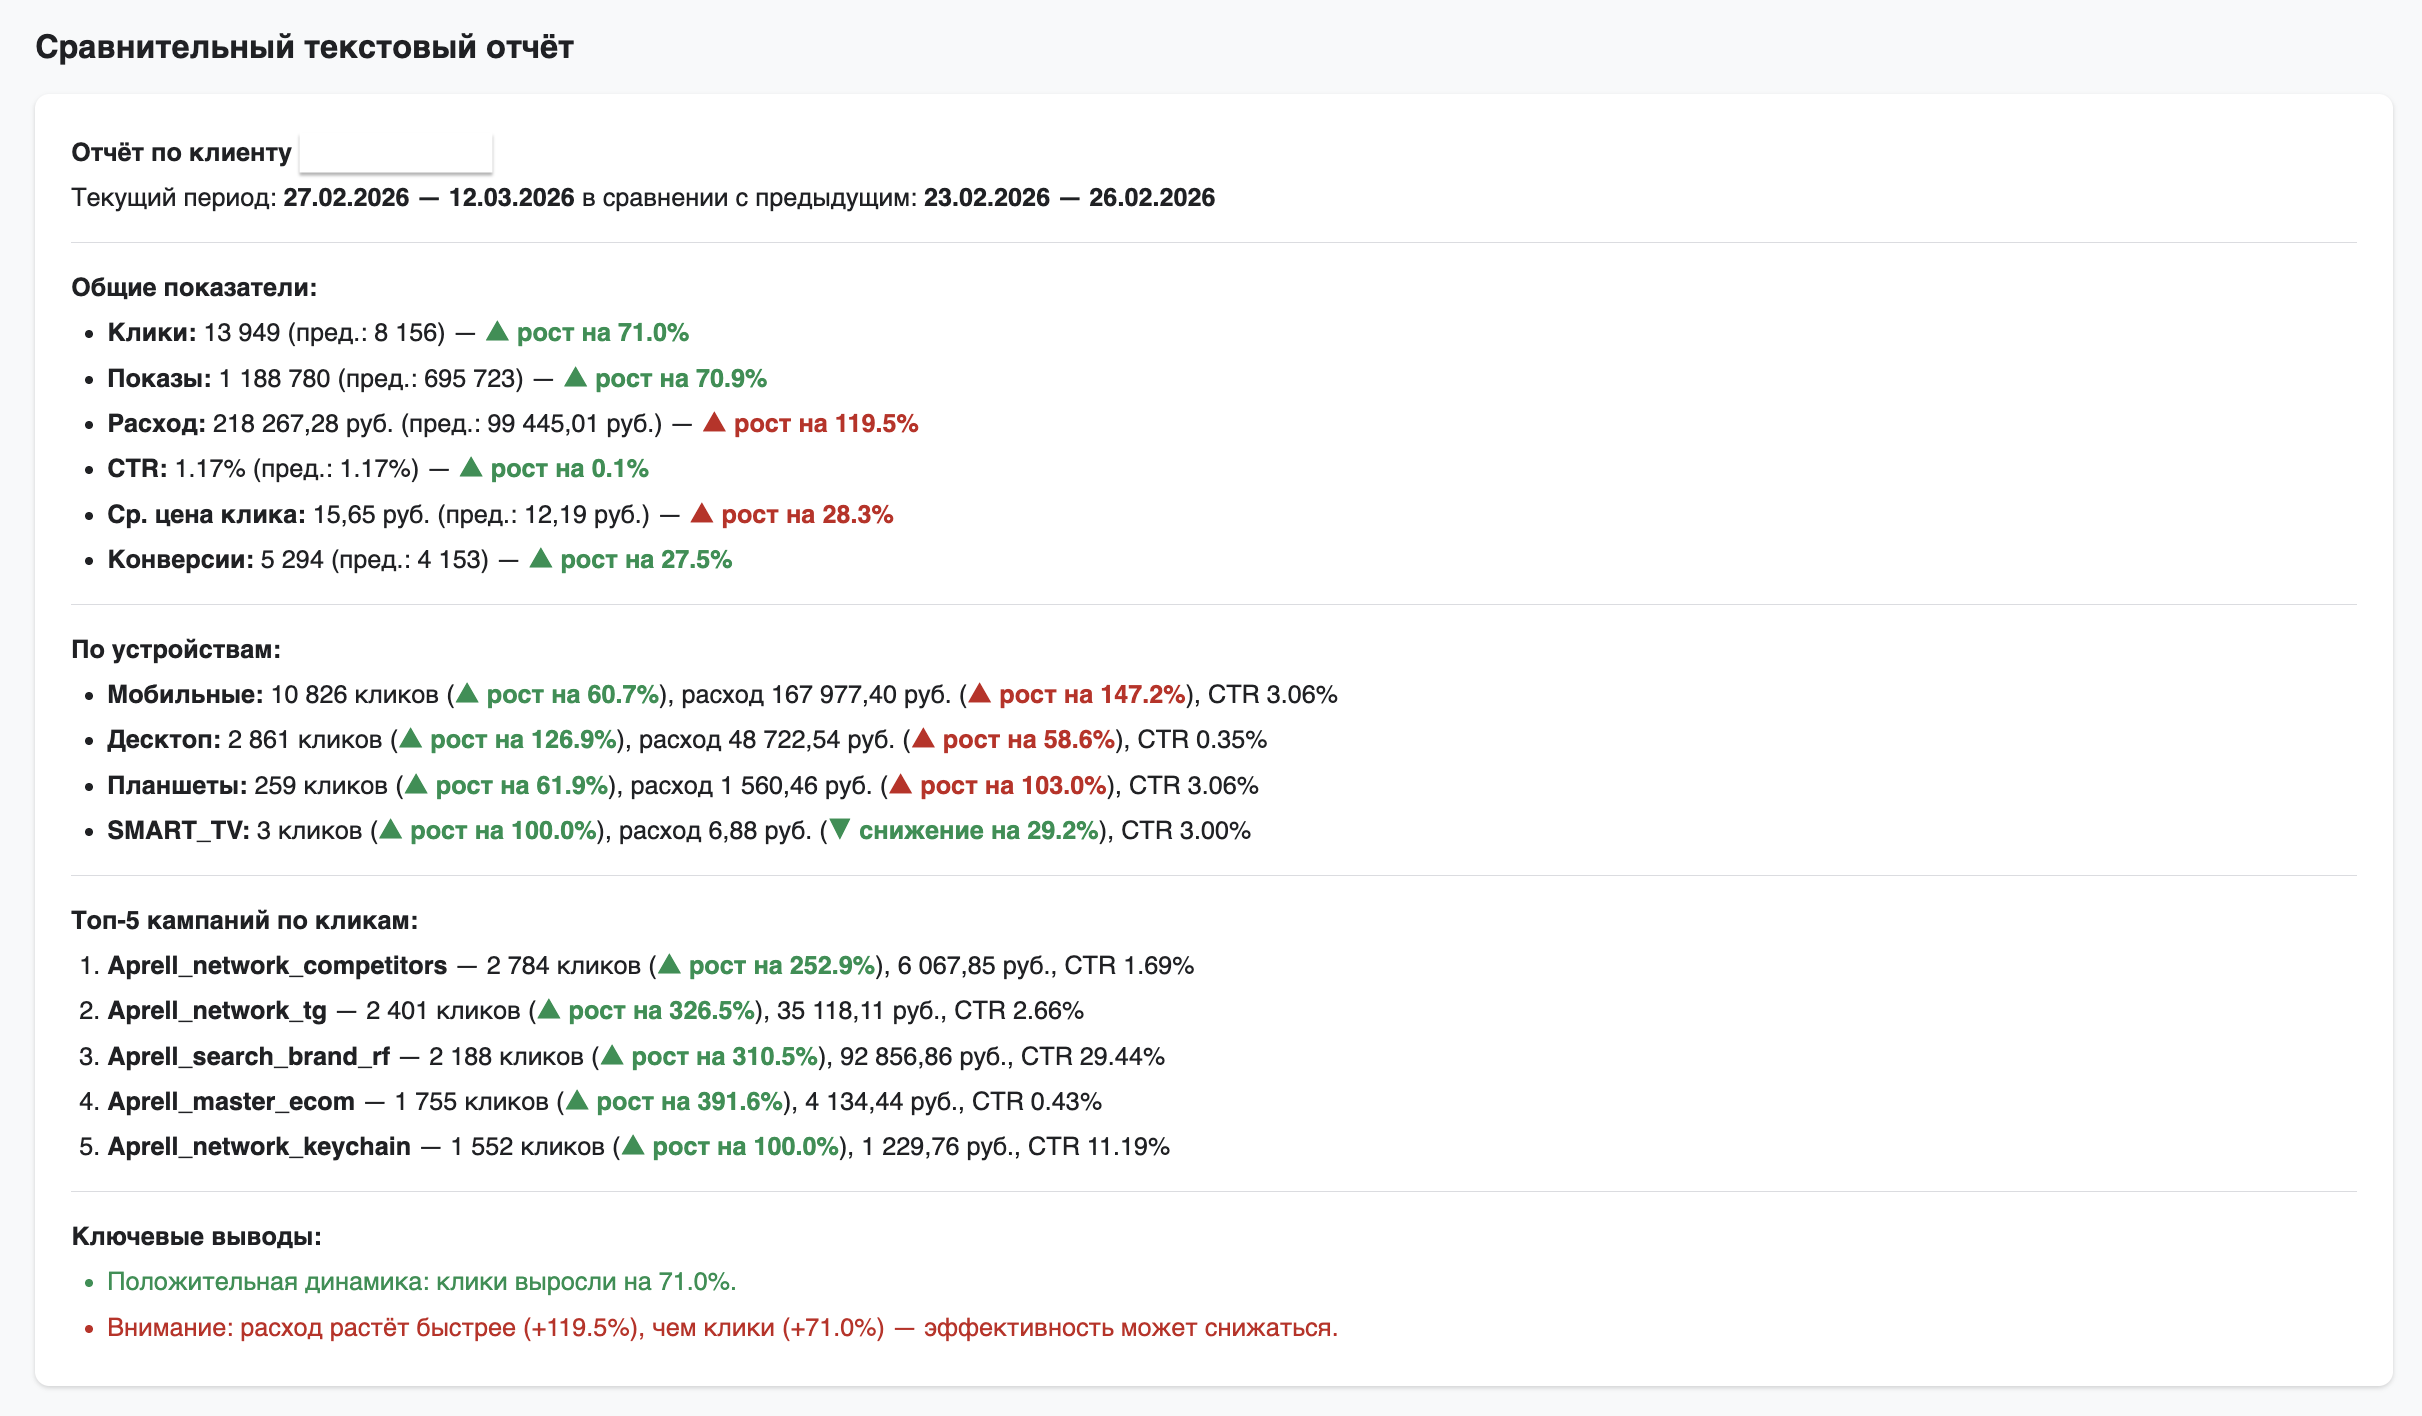2422x1416 pixels.
Task: Click the green triangle beside CTR рост на 0.1%
Action: tap(471, 467)
